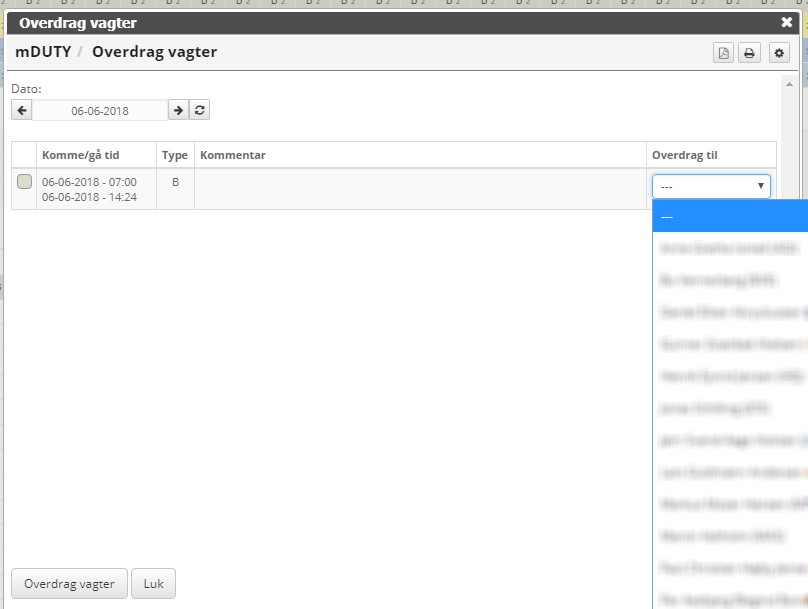The width and height of the screenshot is (808, 609).
Task: Close the Overdrag vagter dialog
Action: point(786,22)
